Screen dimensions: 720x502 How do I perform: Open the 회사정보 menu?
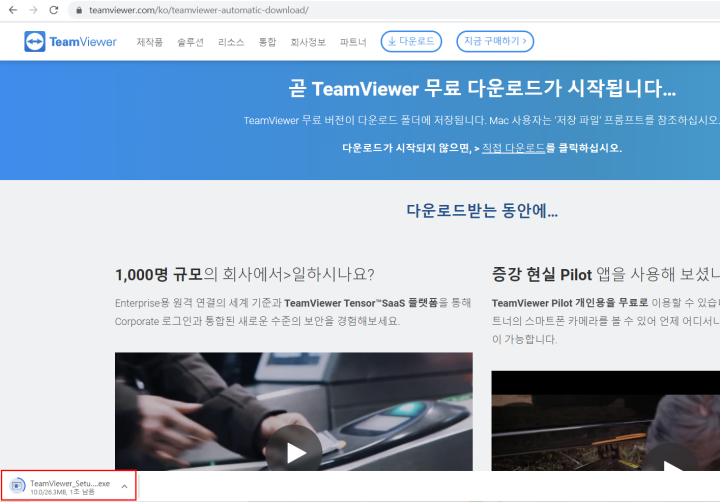tap(308, 42)
